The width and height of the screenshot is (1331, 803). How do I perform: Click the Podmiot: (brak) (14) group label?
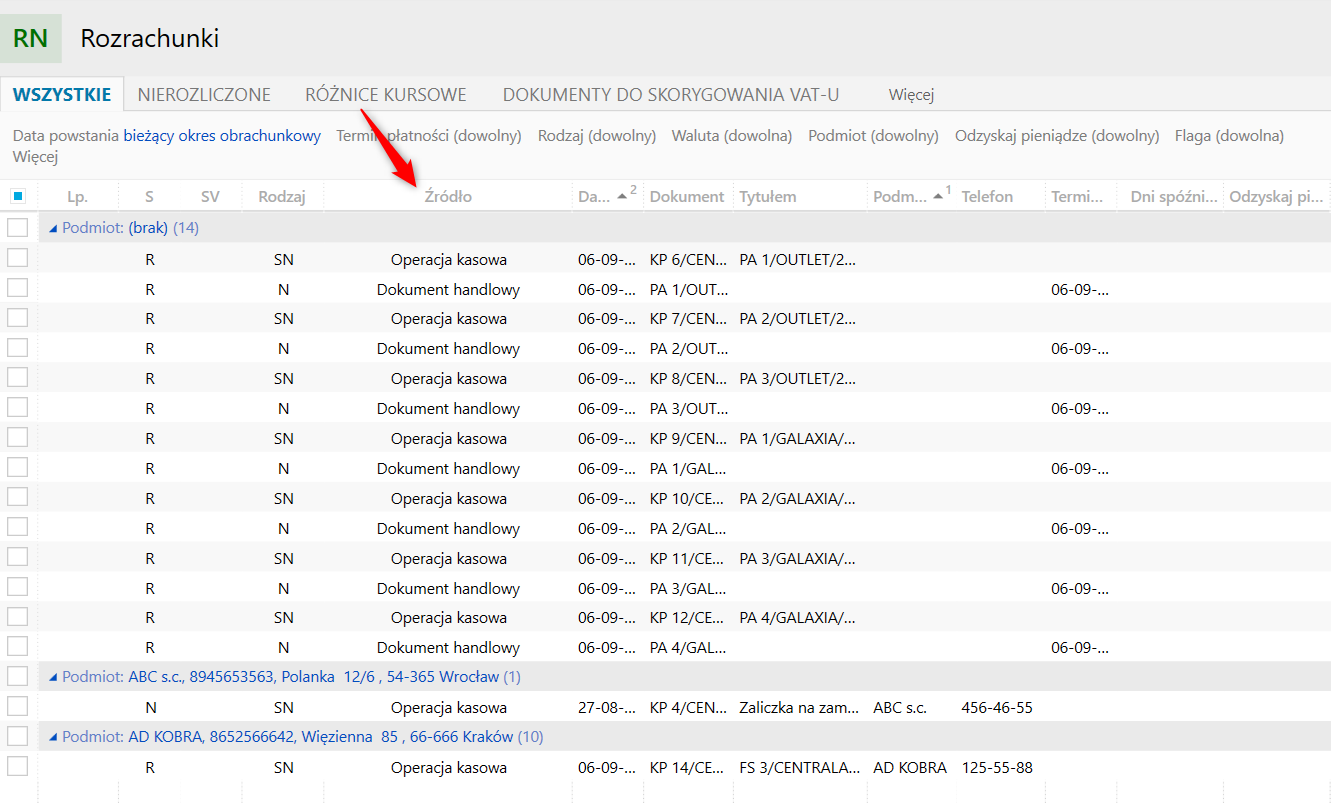tap(130, 228)
